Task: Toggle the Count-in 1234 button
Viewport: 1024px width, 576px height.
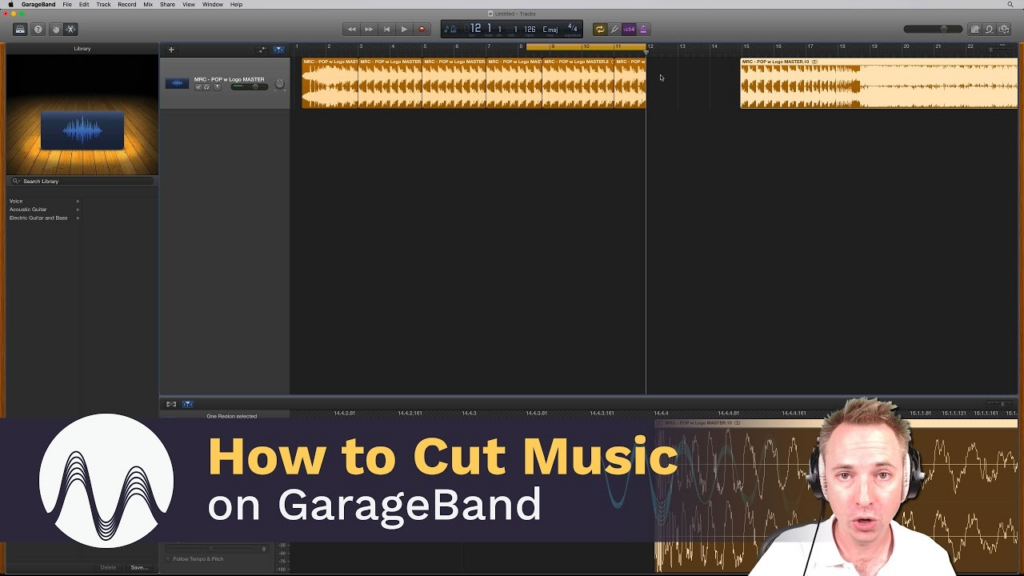Action: [x=629, y=29]
